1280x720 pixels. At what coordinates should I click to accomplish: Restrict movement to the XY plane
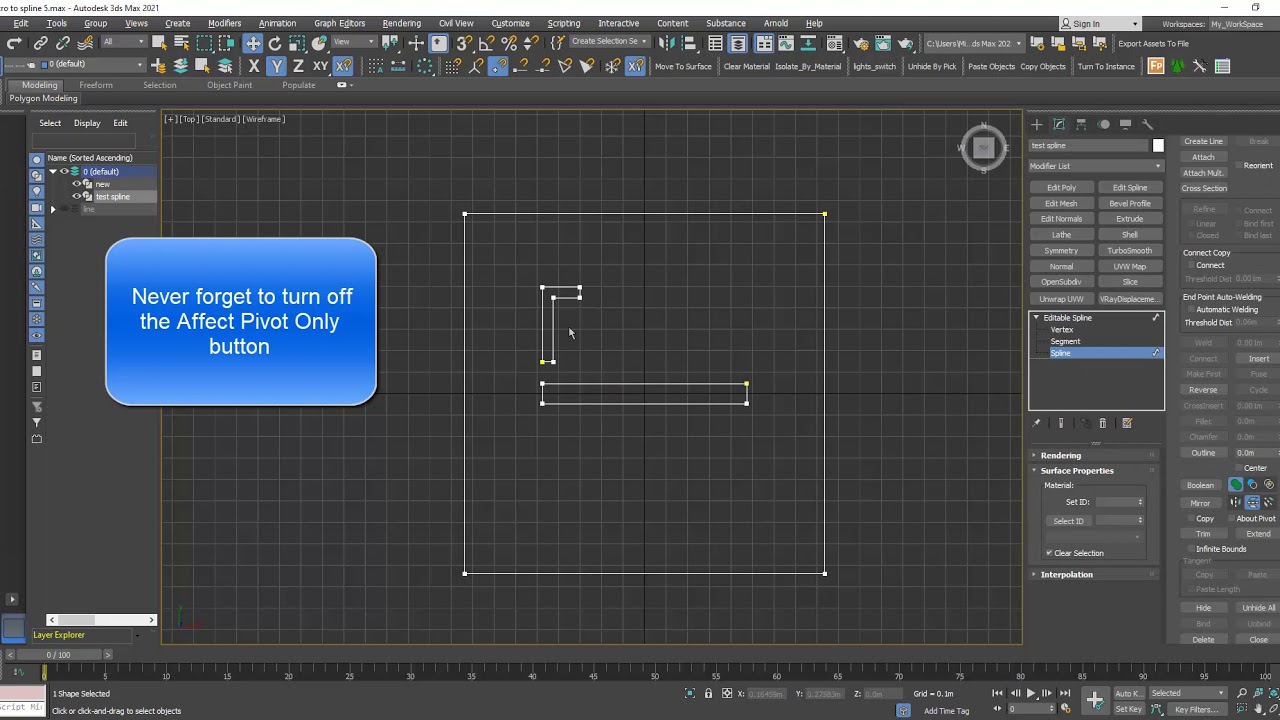click(320, 66)
